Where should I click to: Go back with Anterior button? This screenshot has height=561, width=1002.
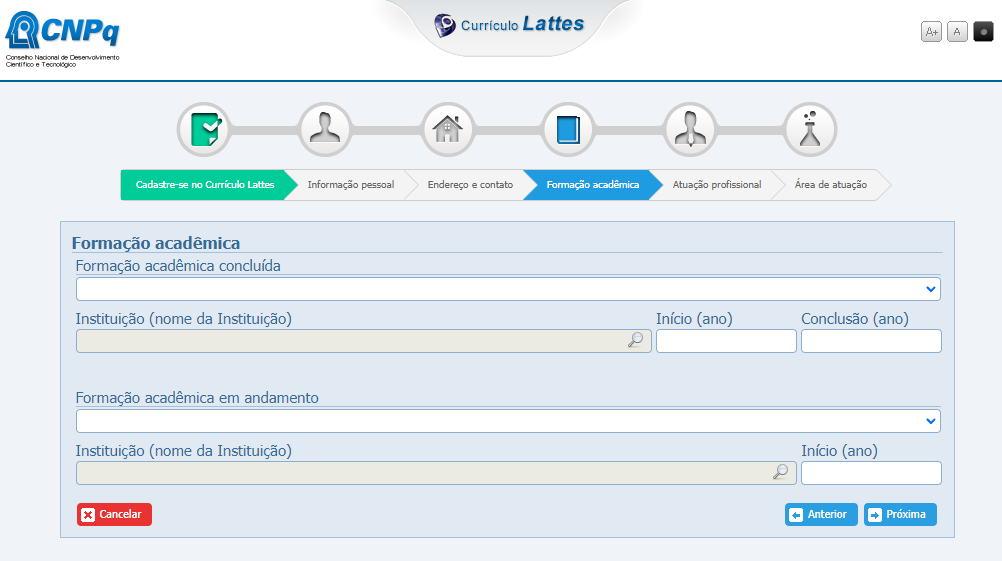pos(821,515)
